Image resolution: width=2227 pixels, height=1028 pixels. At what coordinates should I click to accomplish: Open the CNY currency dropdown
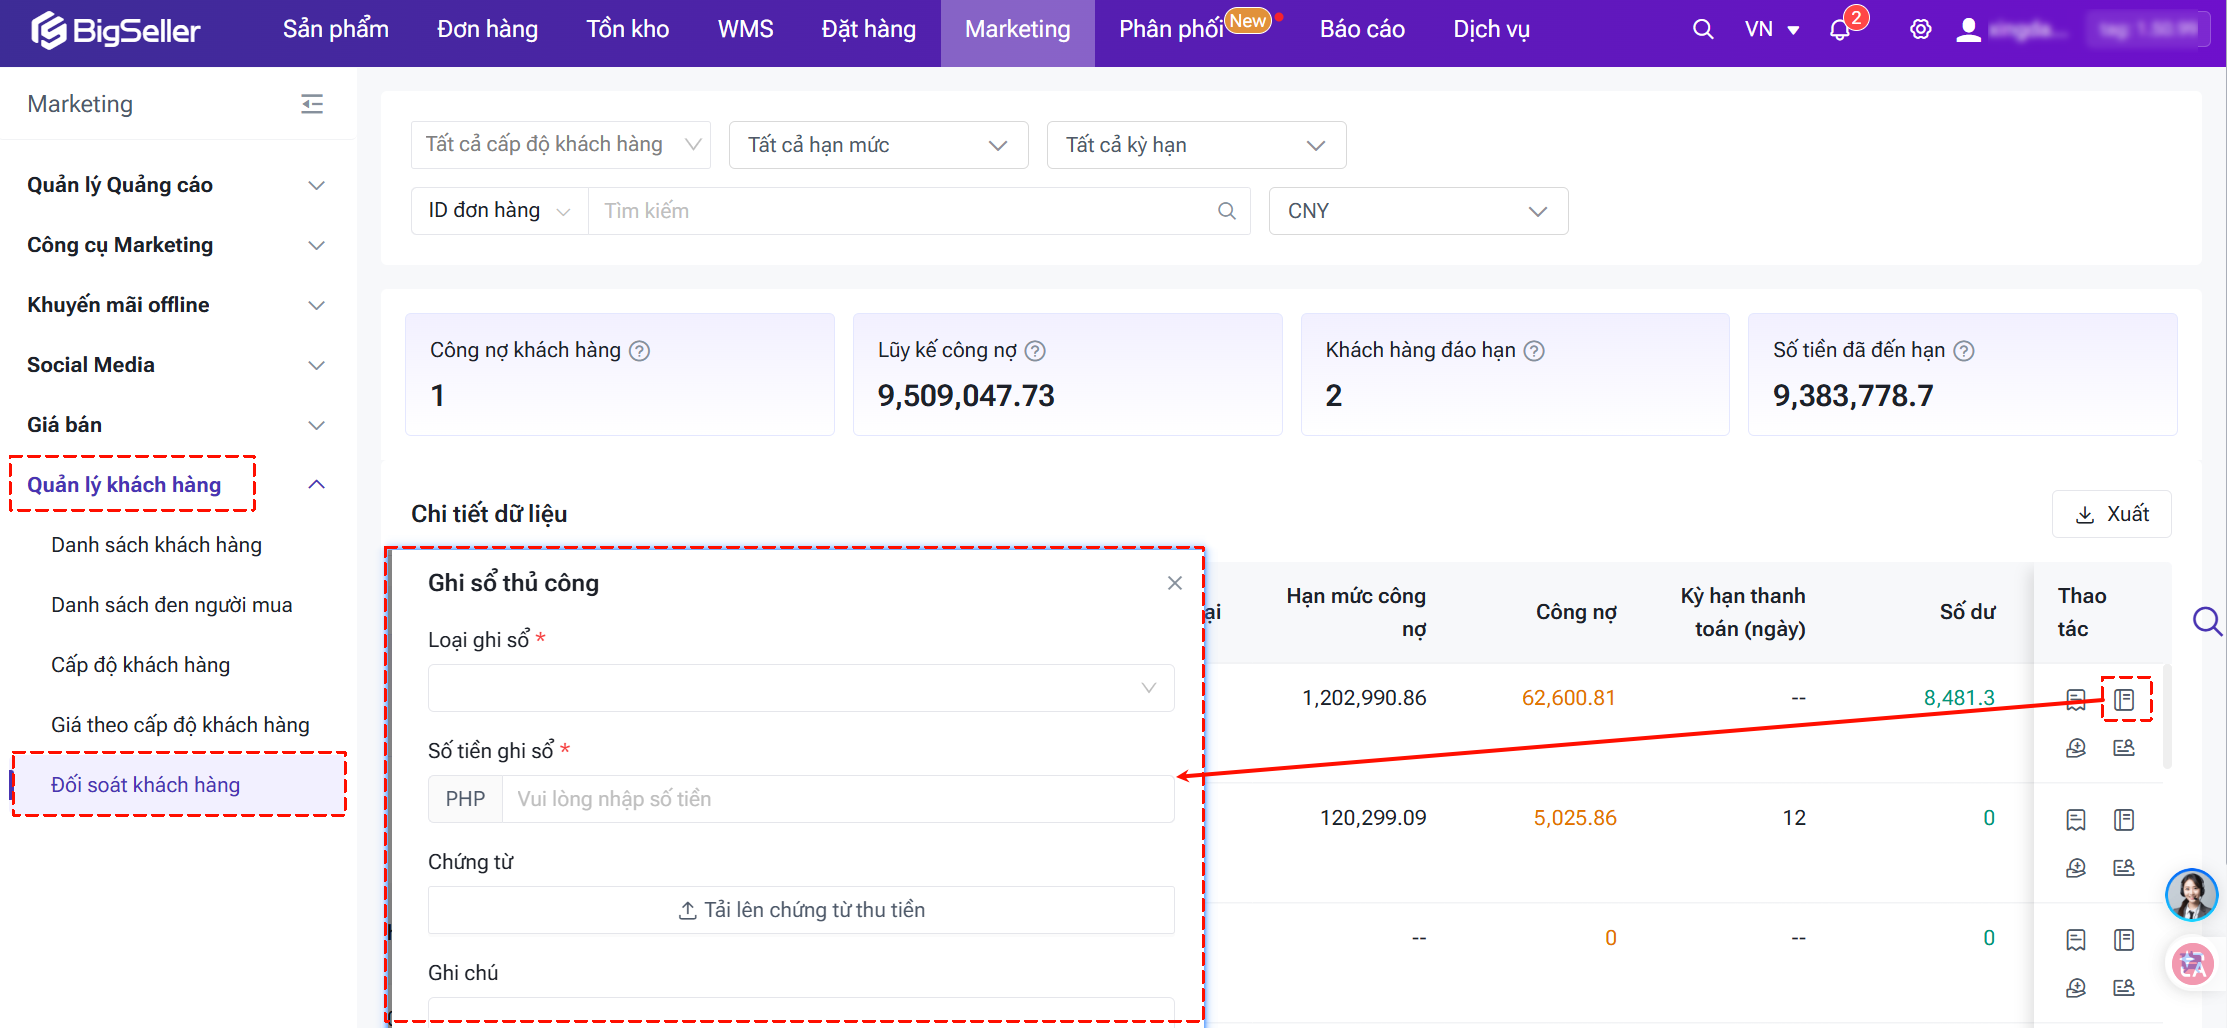click(1417, 211)
